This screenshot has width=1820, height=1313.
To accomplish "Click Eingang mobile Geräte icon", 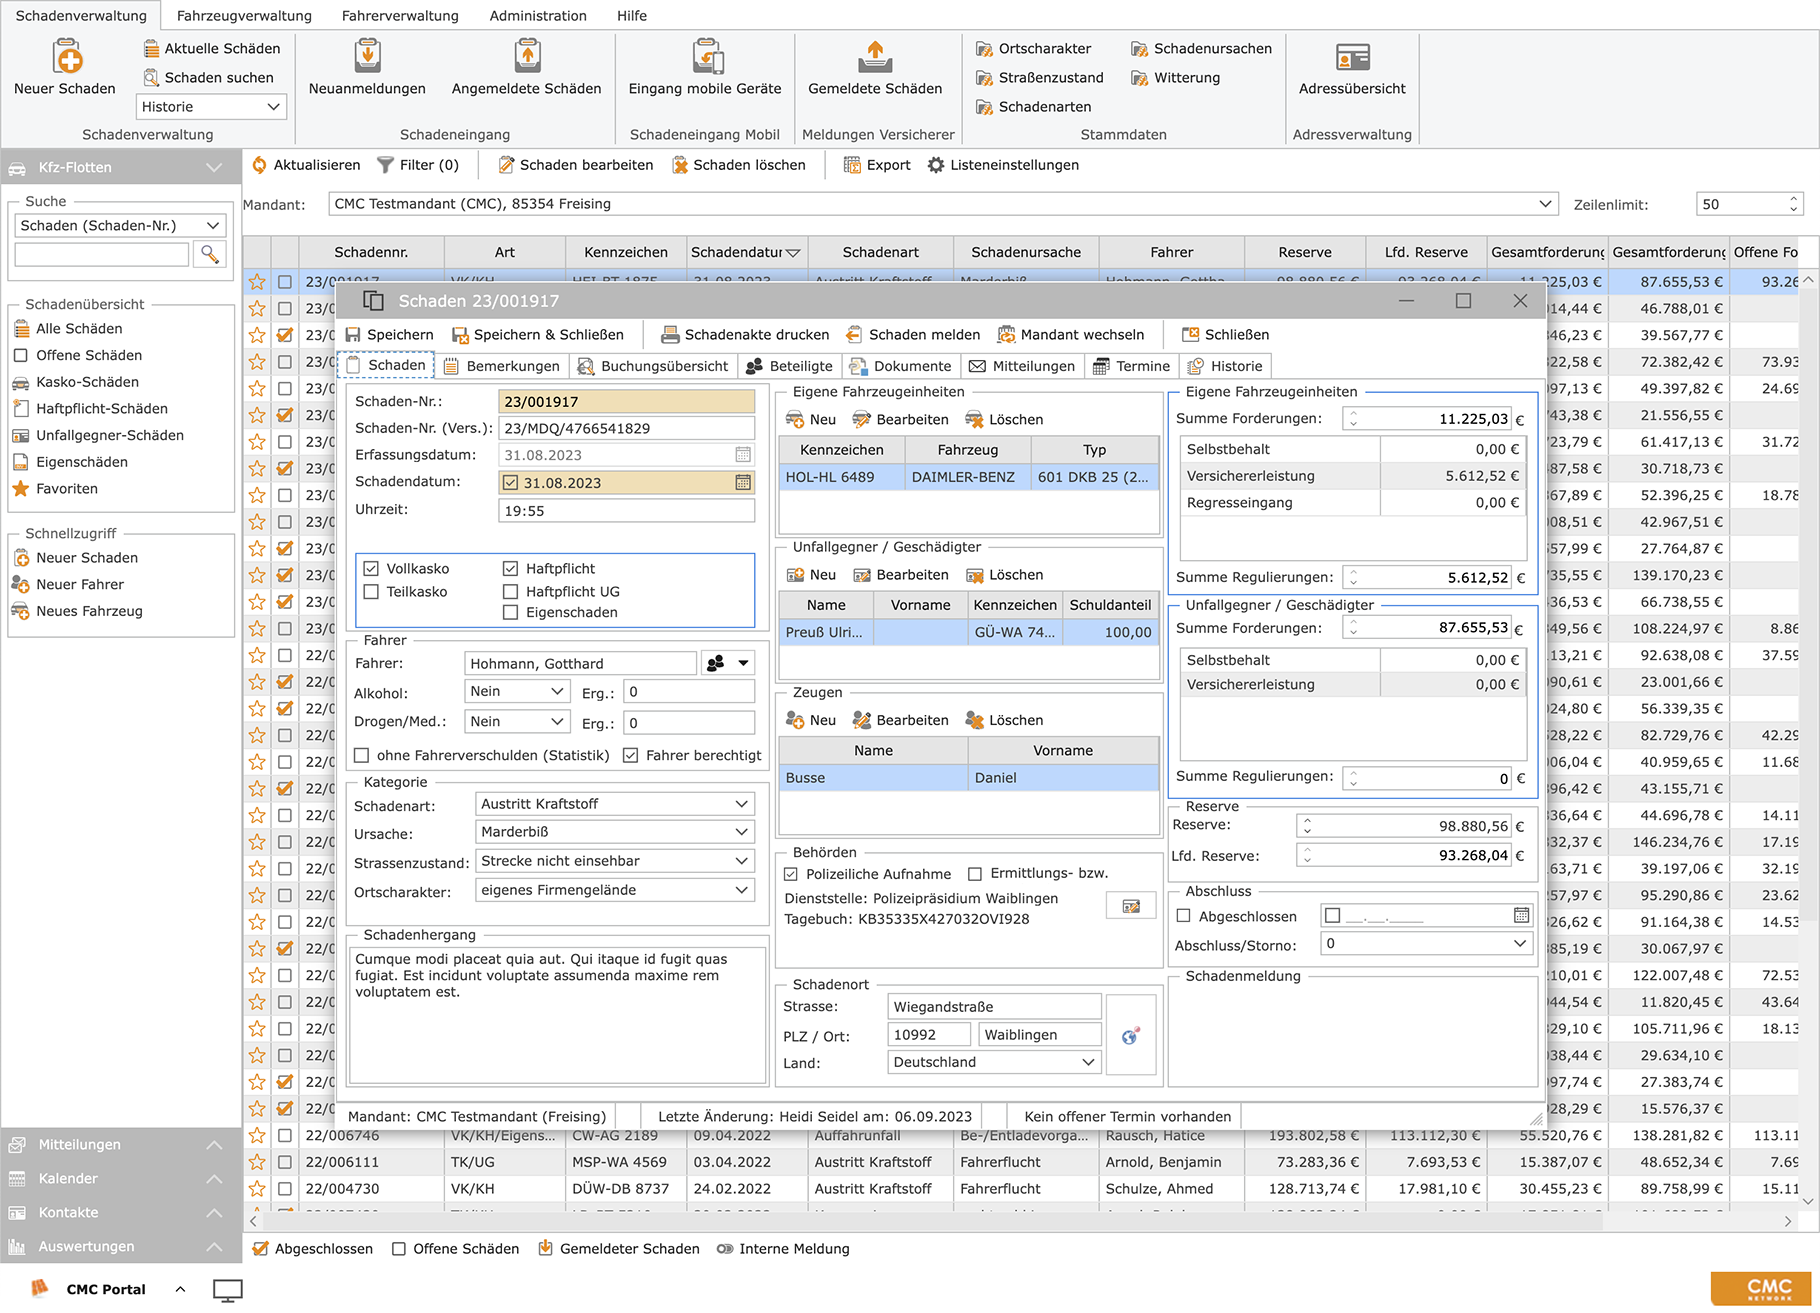I will click(x=706, y=56).
